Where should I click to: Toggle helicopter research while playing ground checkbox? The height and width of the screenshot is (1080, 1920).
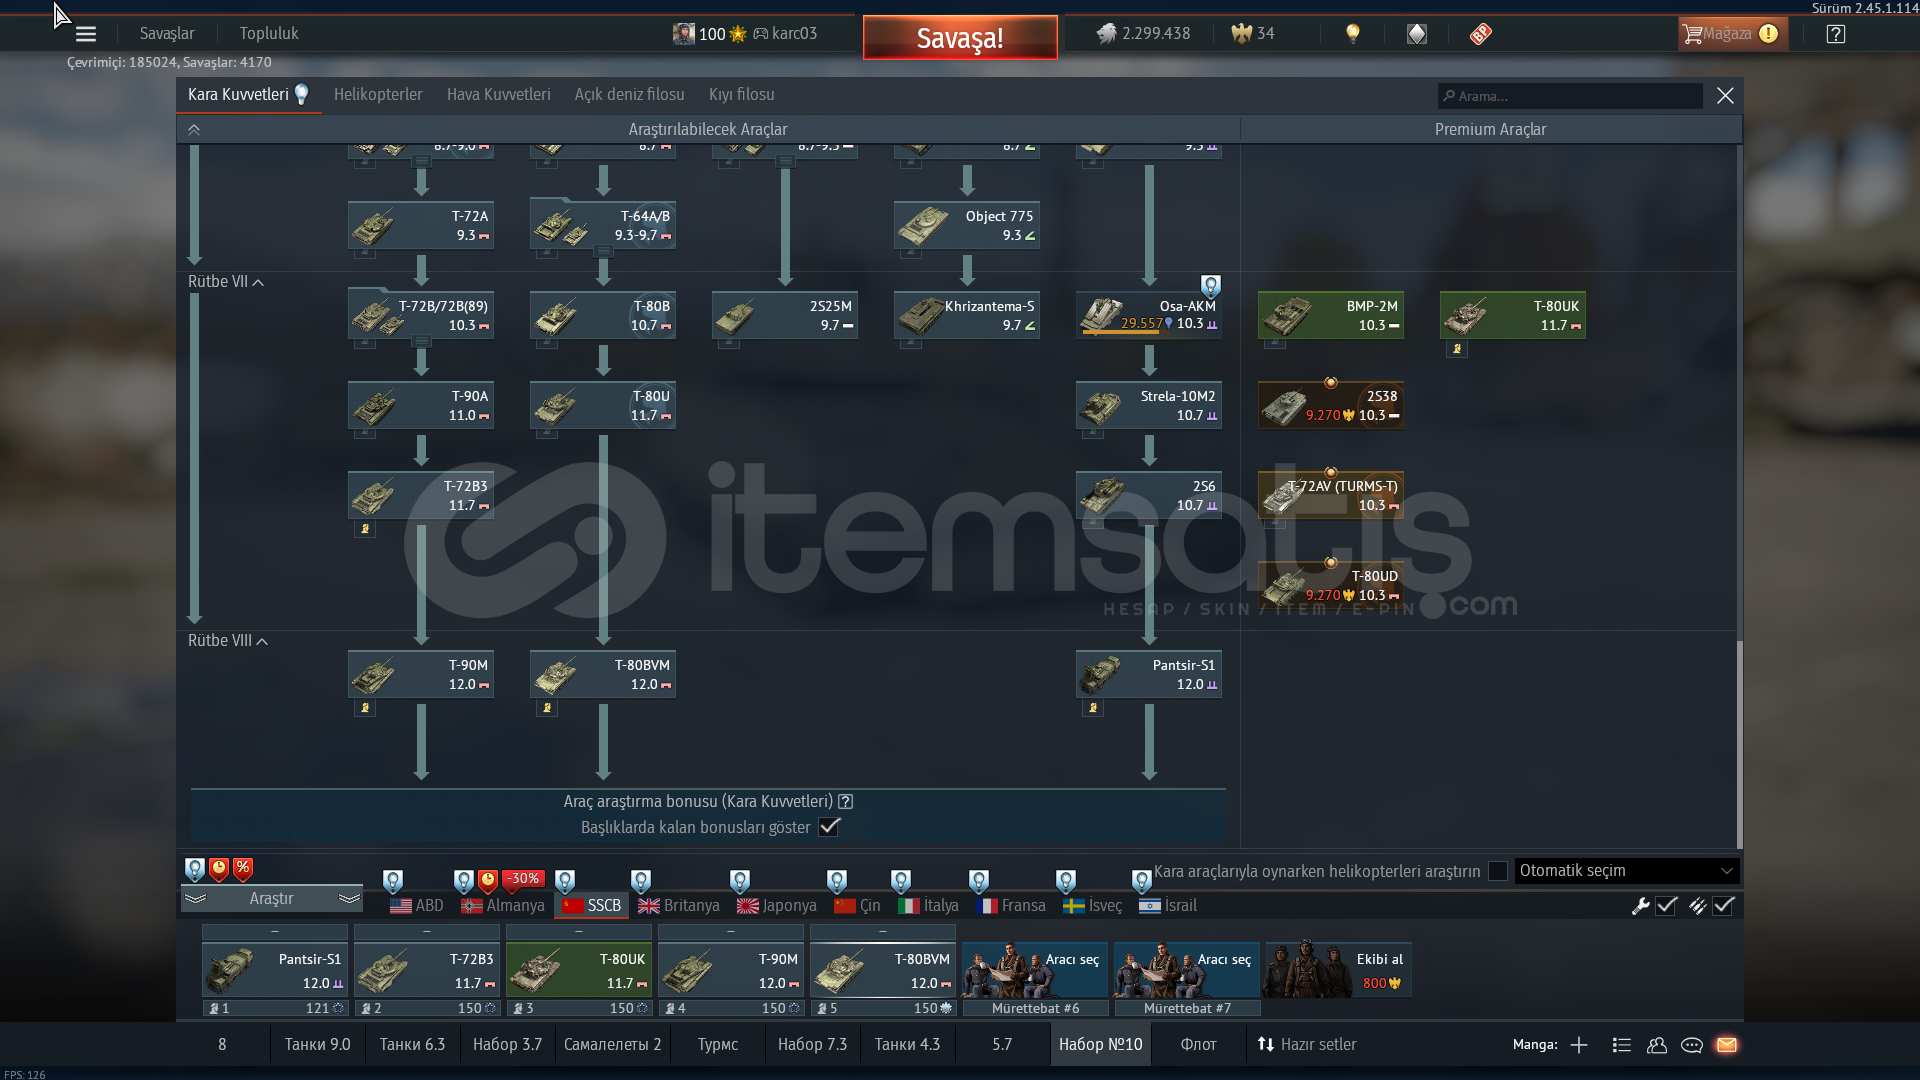tap(1498, 871)
